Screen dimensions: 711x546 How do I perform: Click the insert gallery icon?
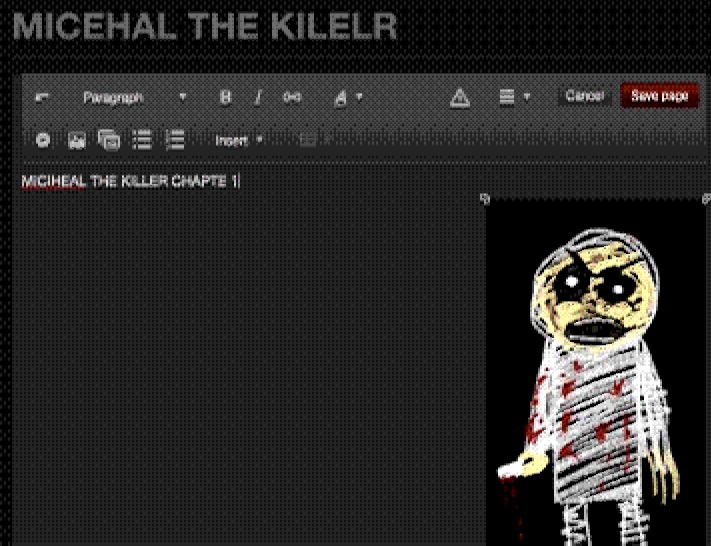[x=109, y=140]
